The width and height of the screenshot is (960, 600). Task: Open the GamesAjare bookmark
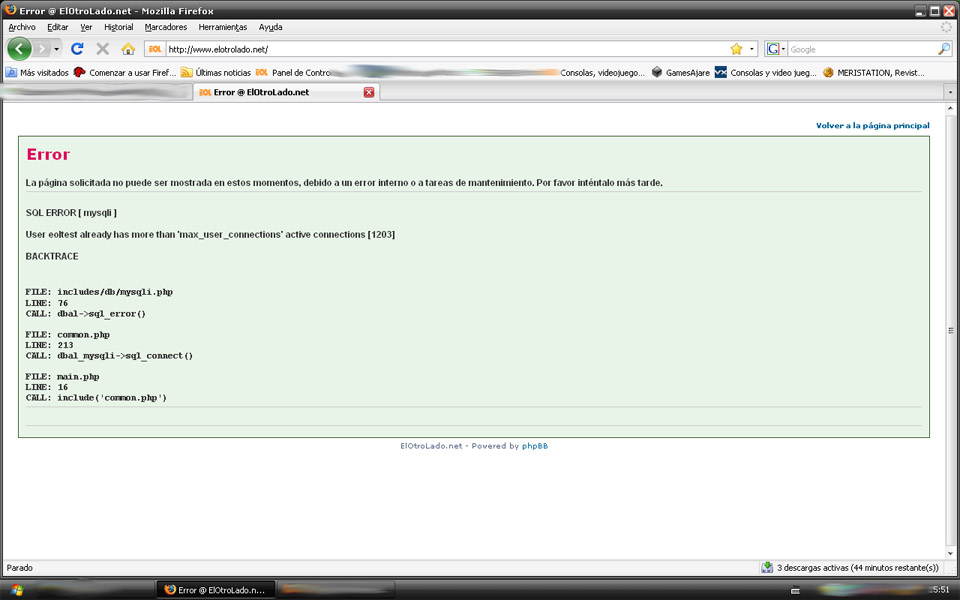tap(680, 72)
